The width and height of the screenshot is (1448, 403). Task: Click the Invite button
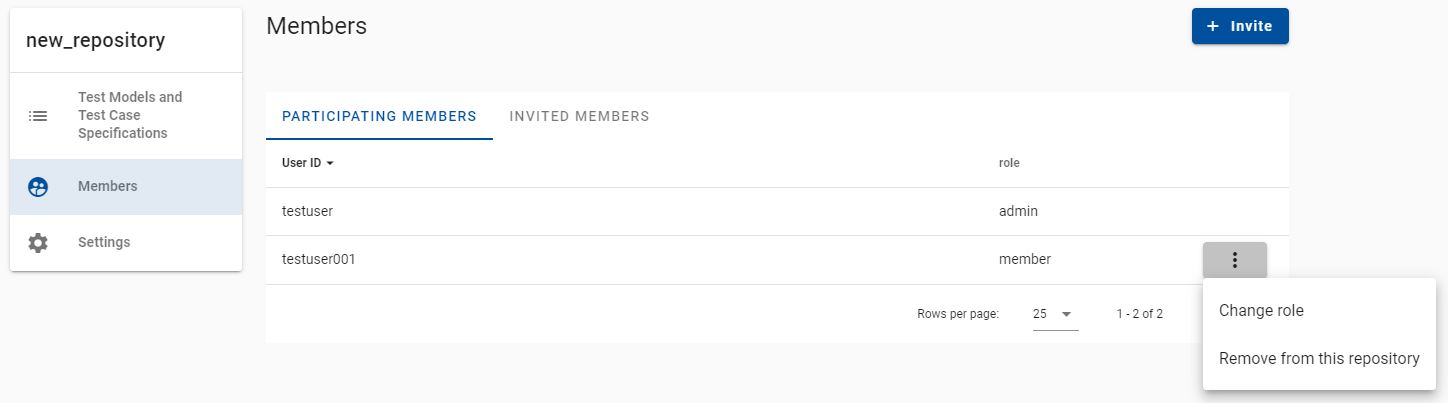tap(1240, 26)
